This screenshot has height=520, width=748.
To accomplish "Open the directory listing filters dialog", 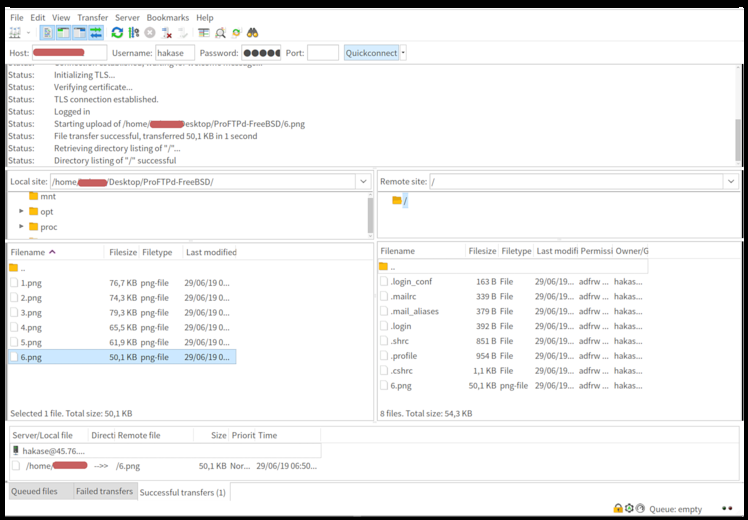I will pyautogui.click(x=203, y=33).
